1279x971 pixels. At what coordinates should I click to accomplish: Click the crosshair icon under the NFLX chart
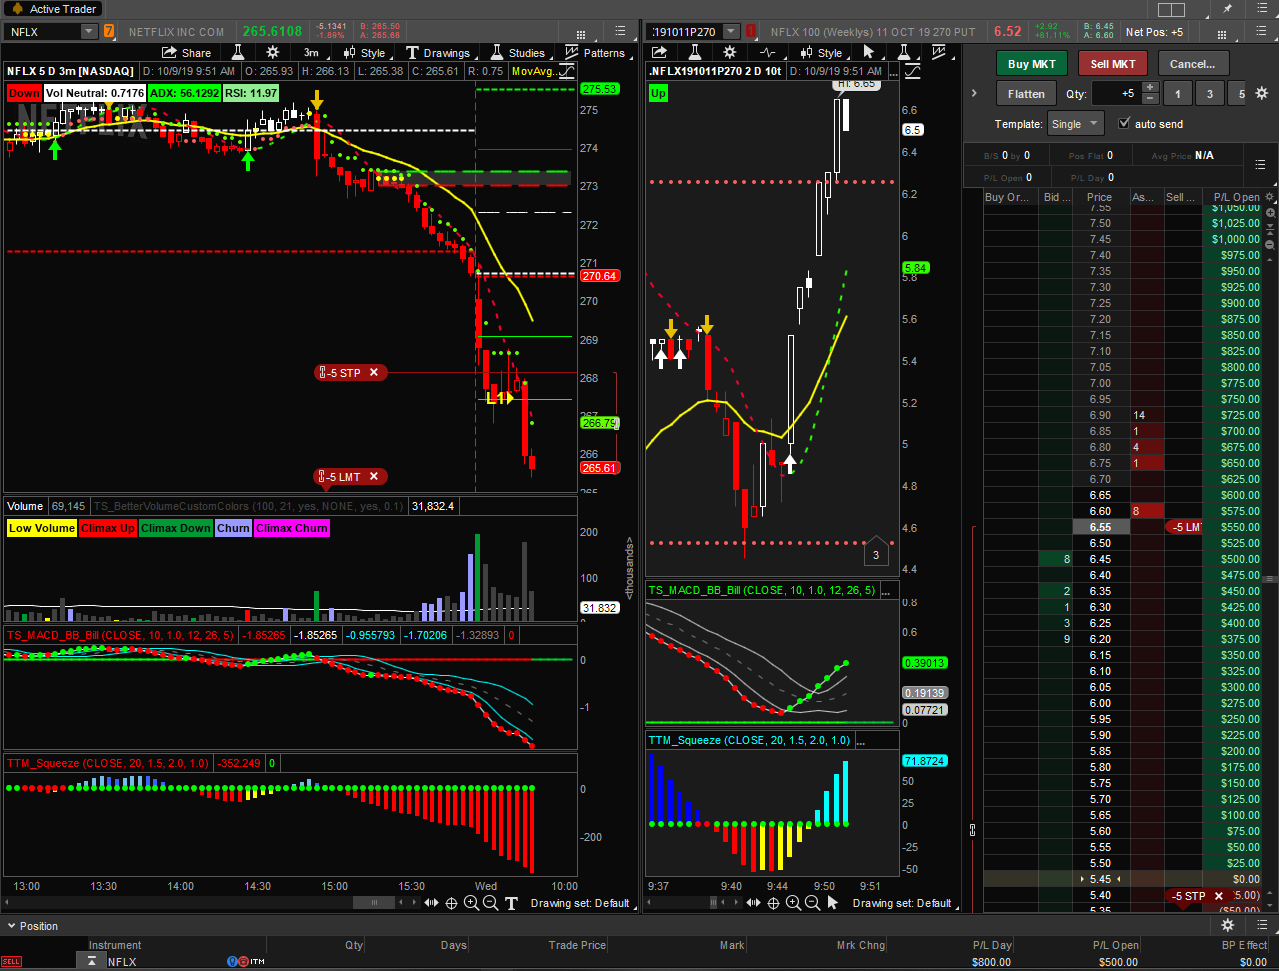coord(451,903)
